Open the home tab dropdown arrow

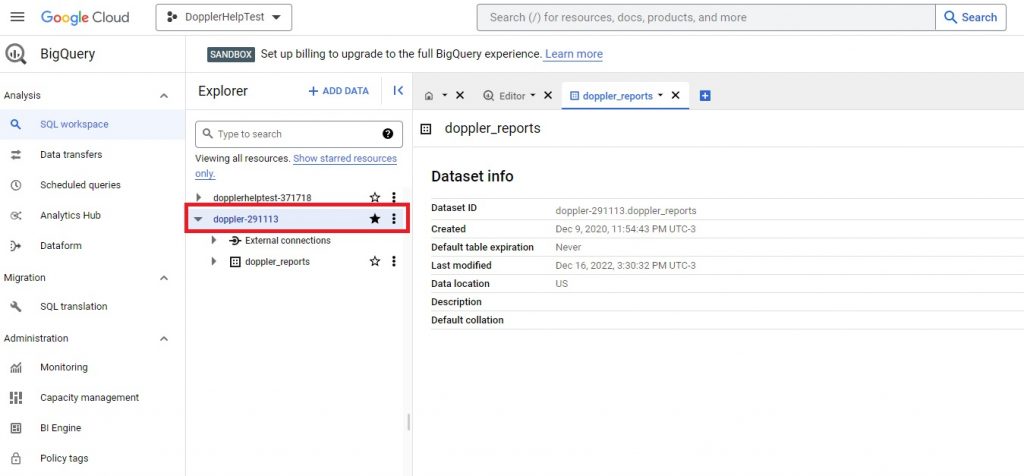[445, 95]
